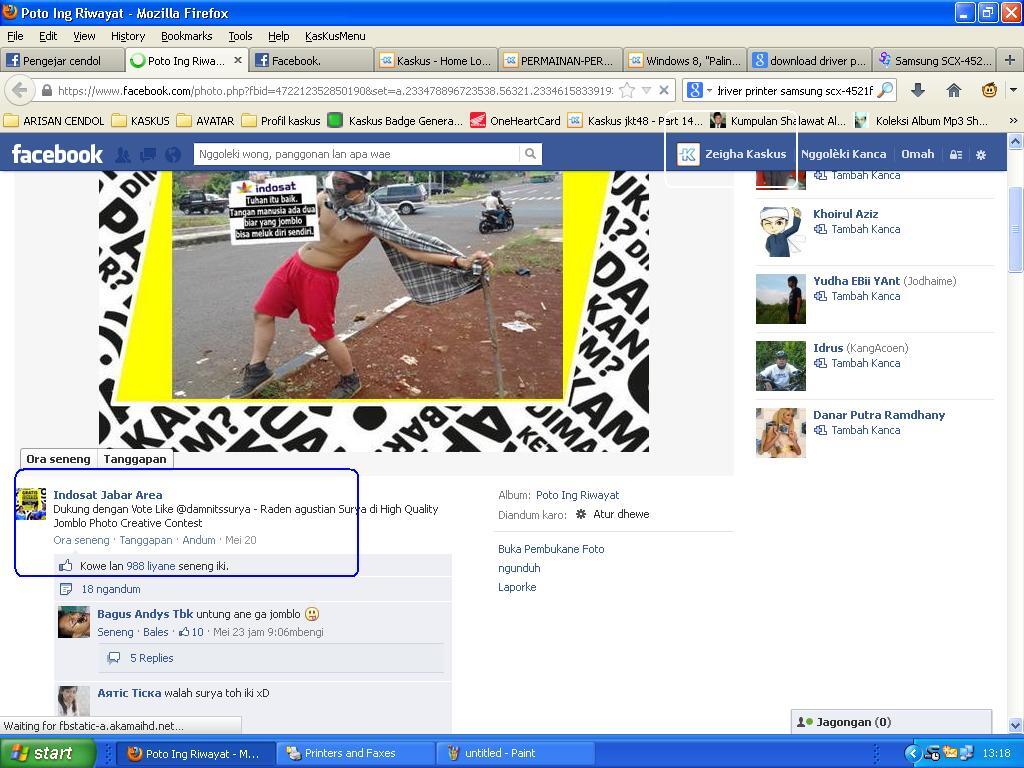Open Jagongan chat bar
This screenshot has height=768, width=1024.
pyautogui.click(x=891, y=722)
